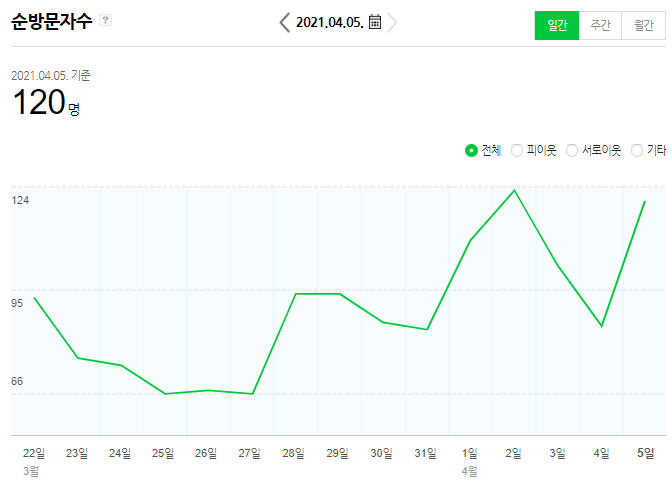
Task: Click the chart data point above 28일
Action: [x=296, y=294]
